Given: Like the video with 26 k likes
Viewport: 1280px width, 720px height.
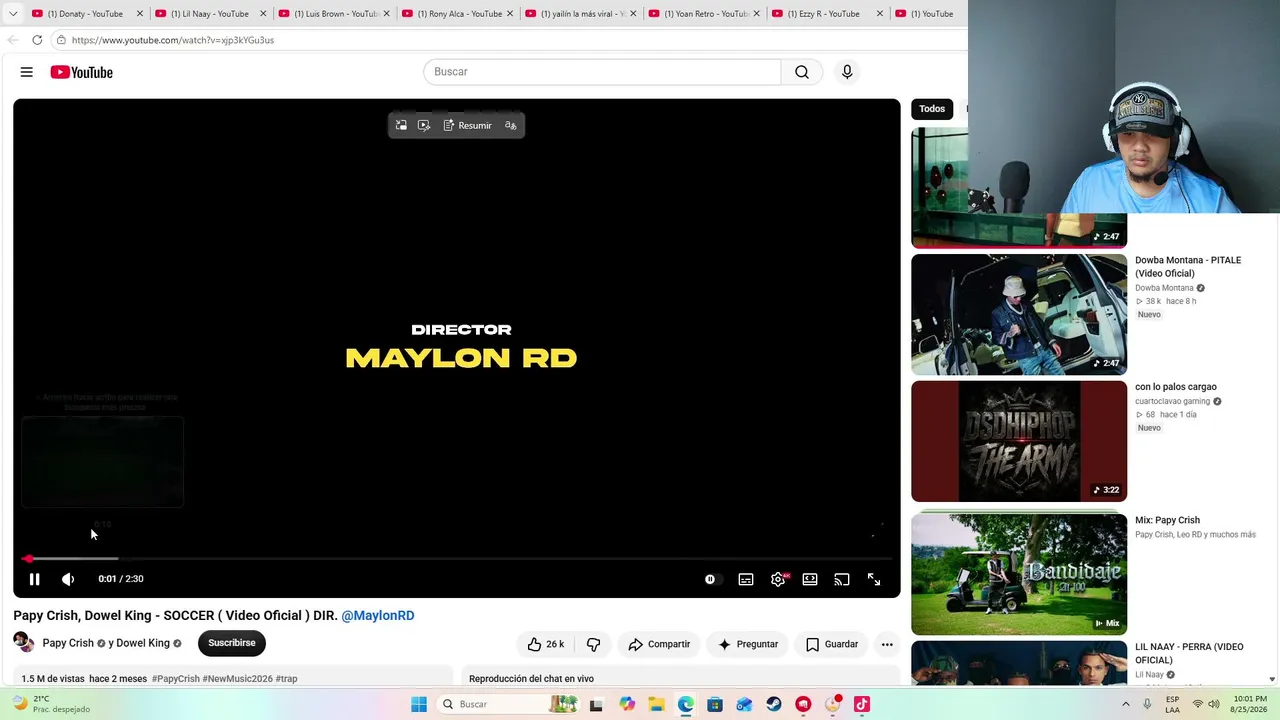Looking at the screenshot, I should click(x=546, y=644).
